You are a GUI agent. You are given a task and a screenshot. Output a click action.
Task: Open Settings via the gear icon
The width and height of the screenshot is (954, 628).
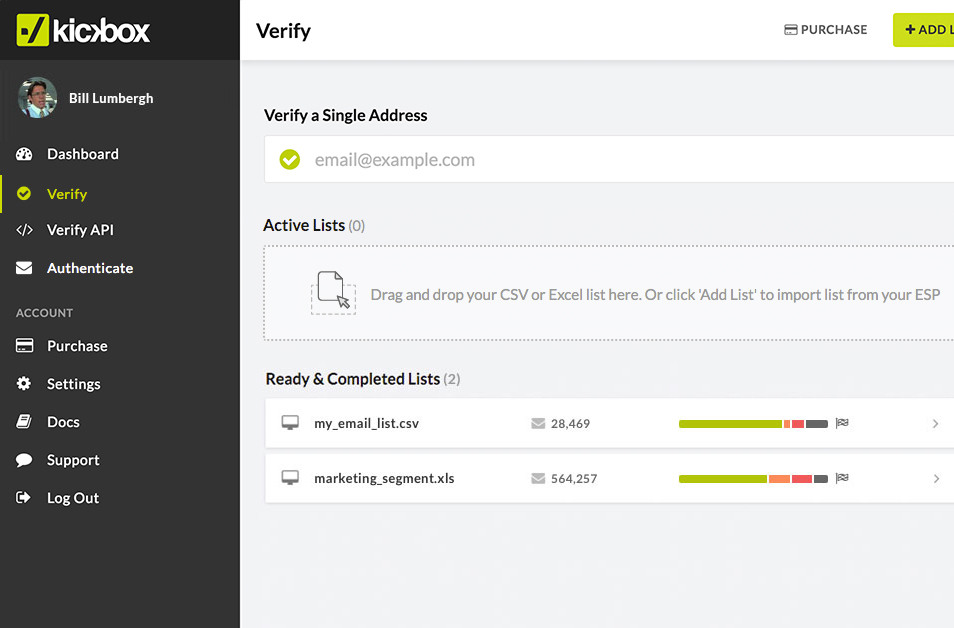coord(25,384)
